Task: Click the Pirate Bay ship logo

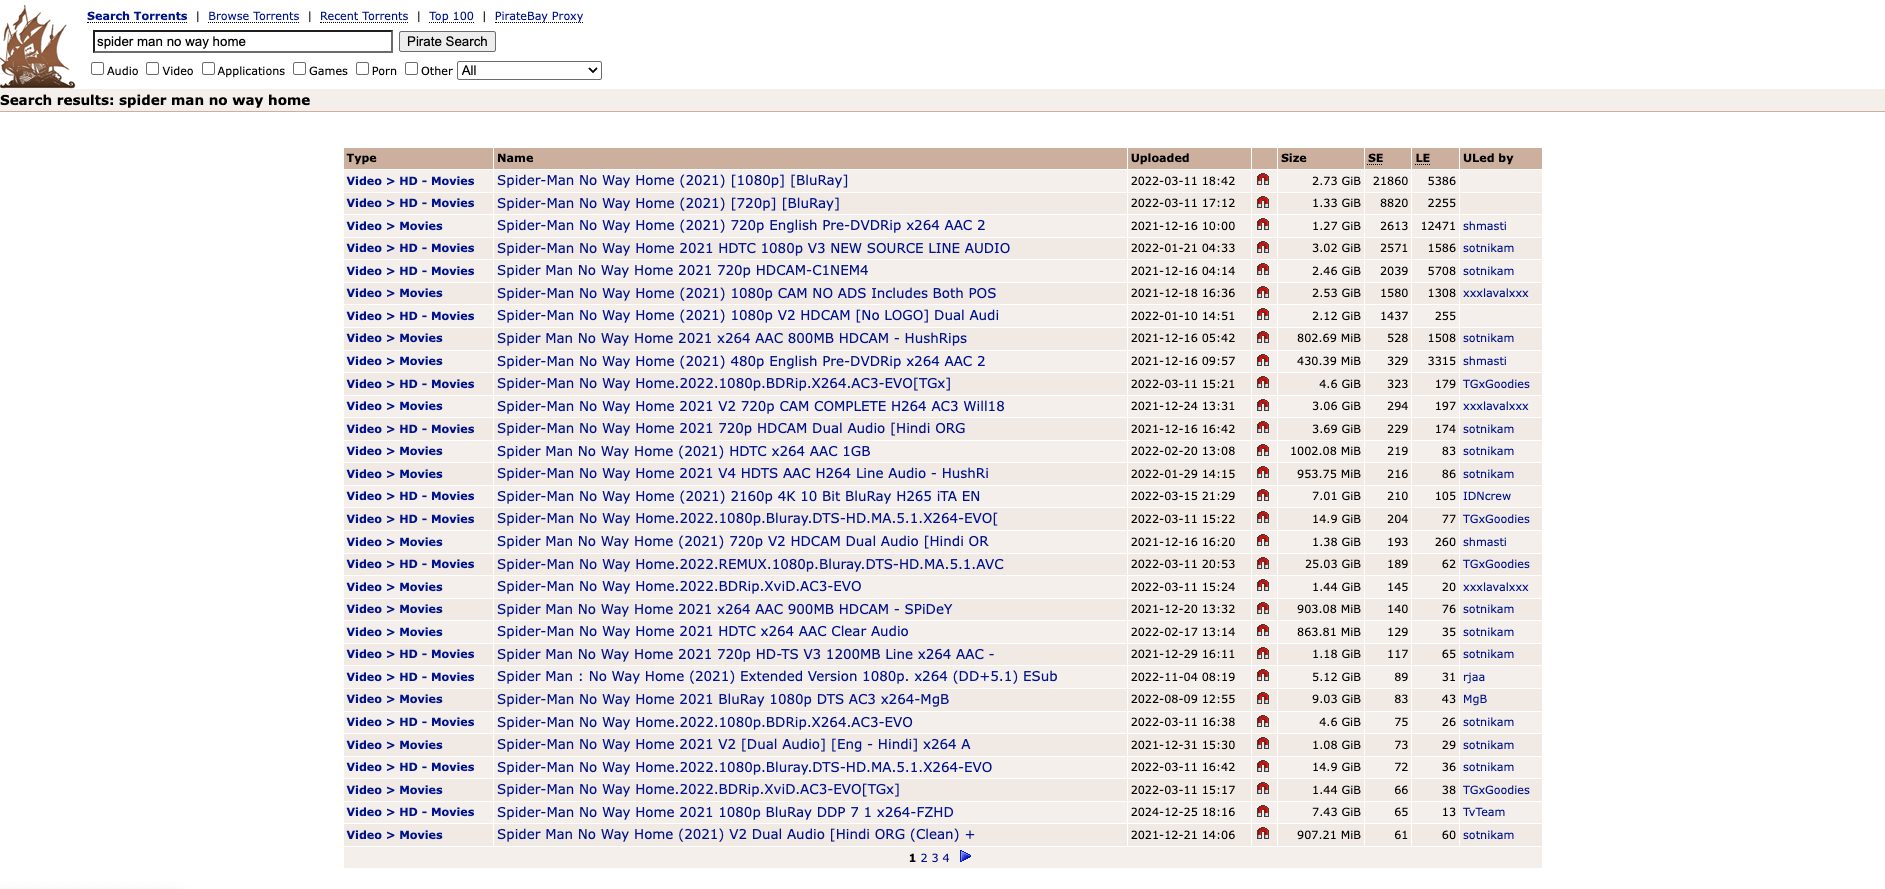Action: pyautogui.click(x=37, y=47)
